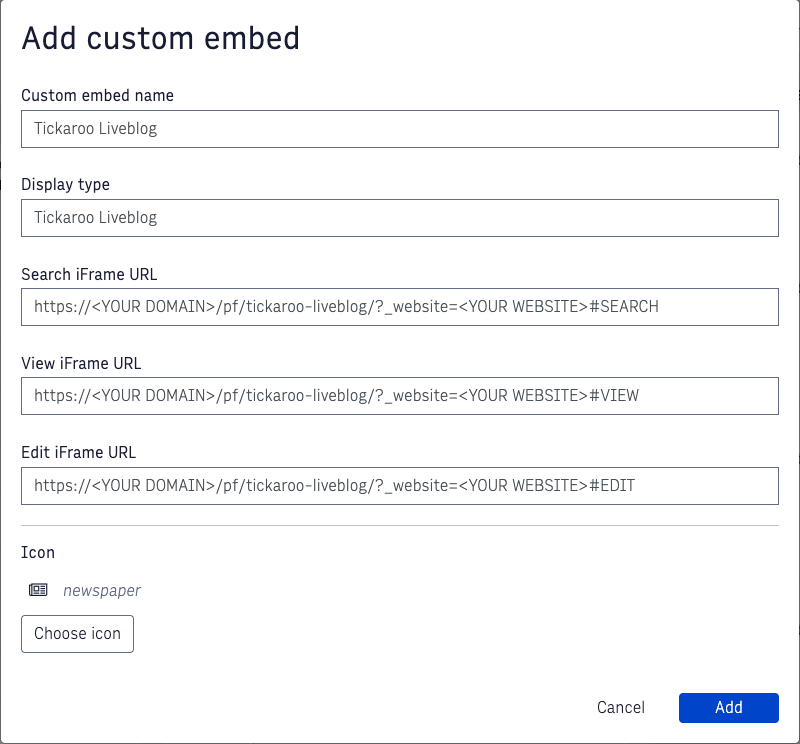
Task: Click the "Icon" section label
Action: [38, 552]
